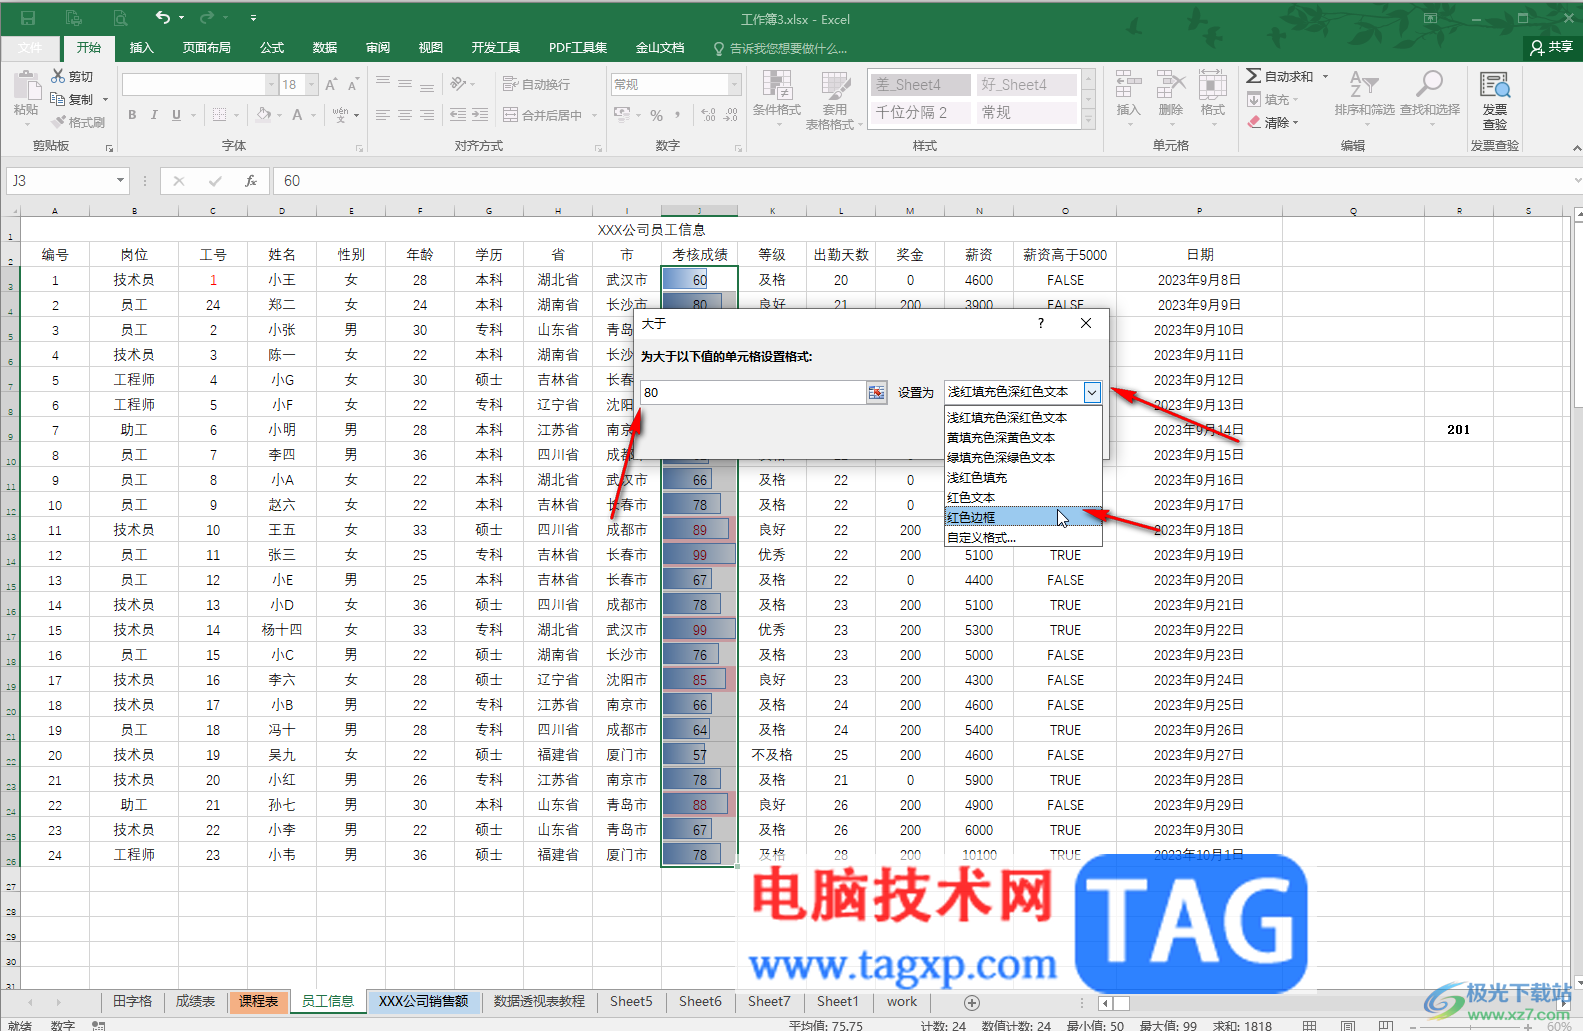Image resolution: width=1583 pixels, height=1031 pixels.
Task: Toggle middle vertical alignment
Action: click(x=405, y=83)
